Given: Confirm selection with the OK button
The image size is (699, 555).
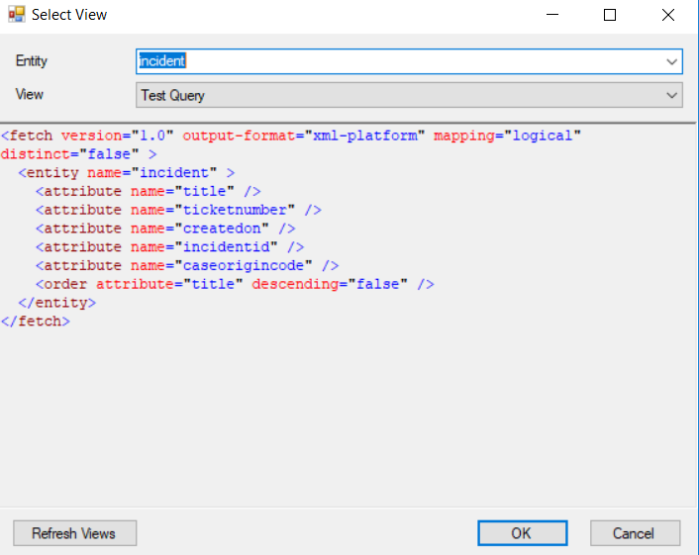Looking at the screenshot, I should click(x=521, y=533).
